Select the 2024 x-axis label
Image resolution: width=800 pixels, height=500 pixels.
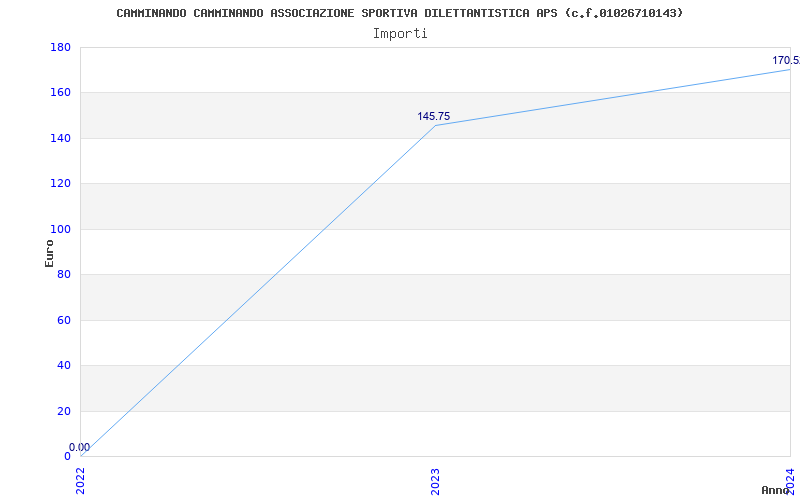(790, 480)
